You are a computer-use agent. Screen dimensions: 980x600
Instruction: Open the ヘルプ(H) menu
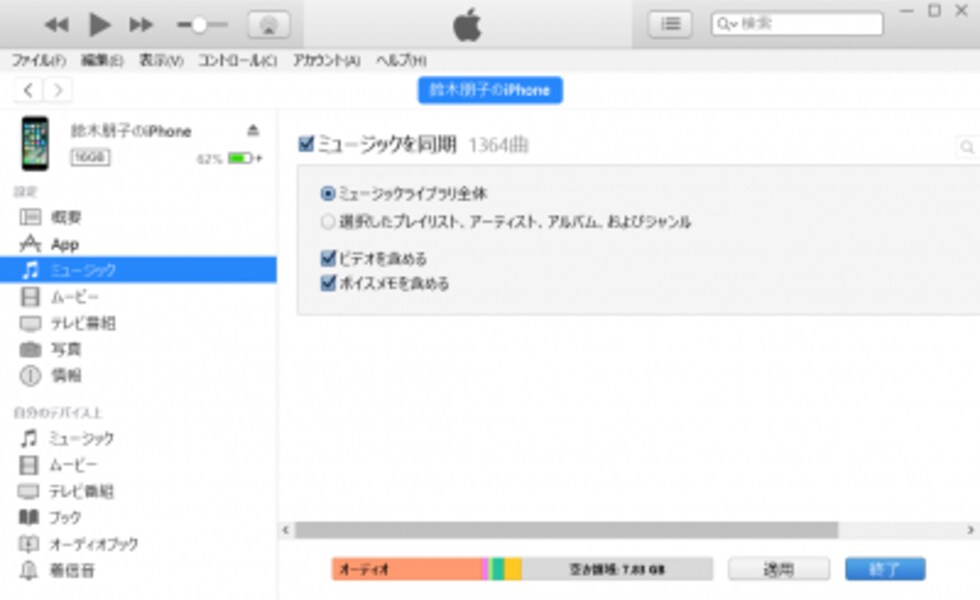[401, 60]
